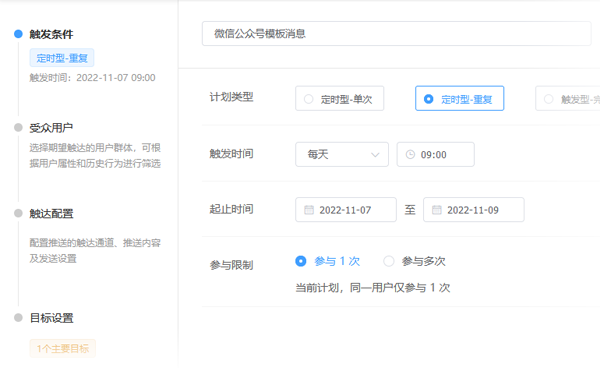Click the 参与限制 label
The width and height of the screenshot is (600, 368).
pos(231,265)
